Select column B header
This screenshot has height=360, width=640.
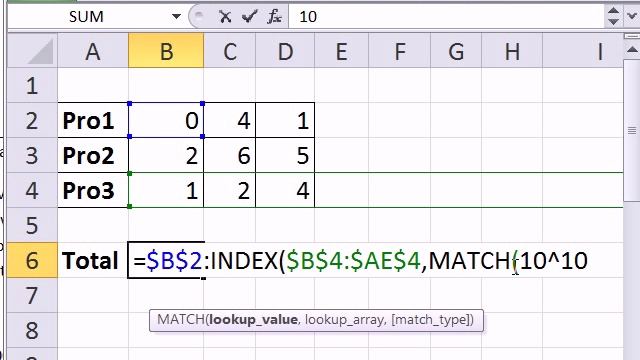[x=166, y=51]
